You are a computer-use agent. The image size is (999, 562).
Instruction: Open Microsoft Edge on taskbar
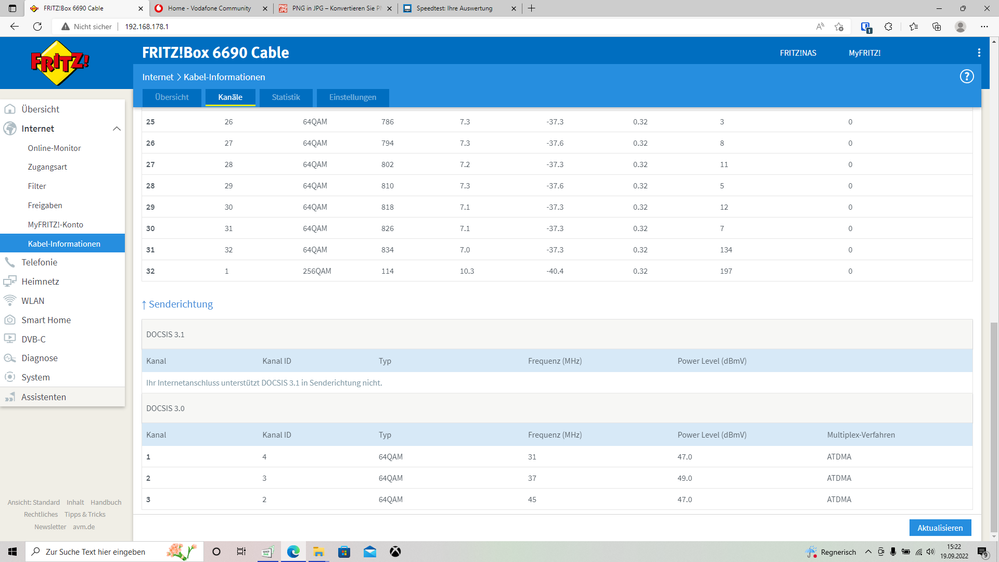pos(293,552)
